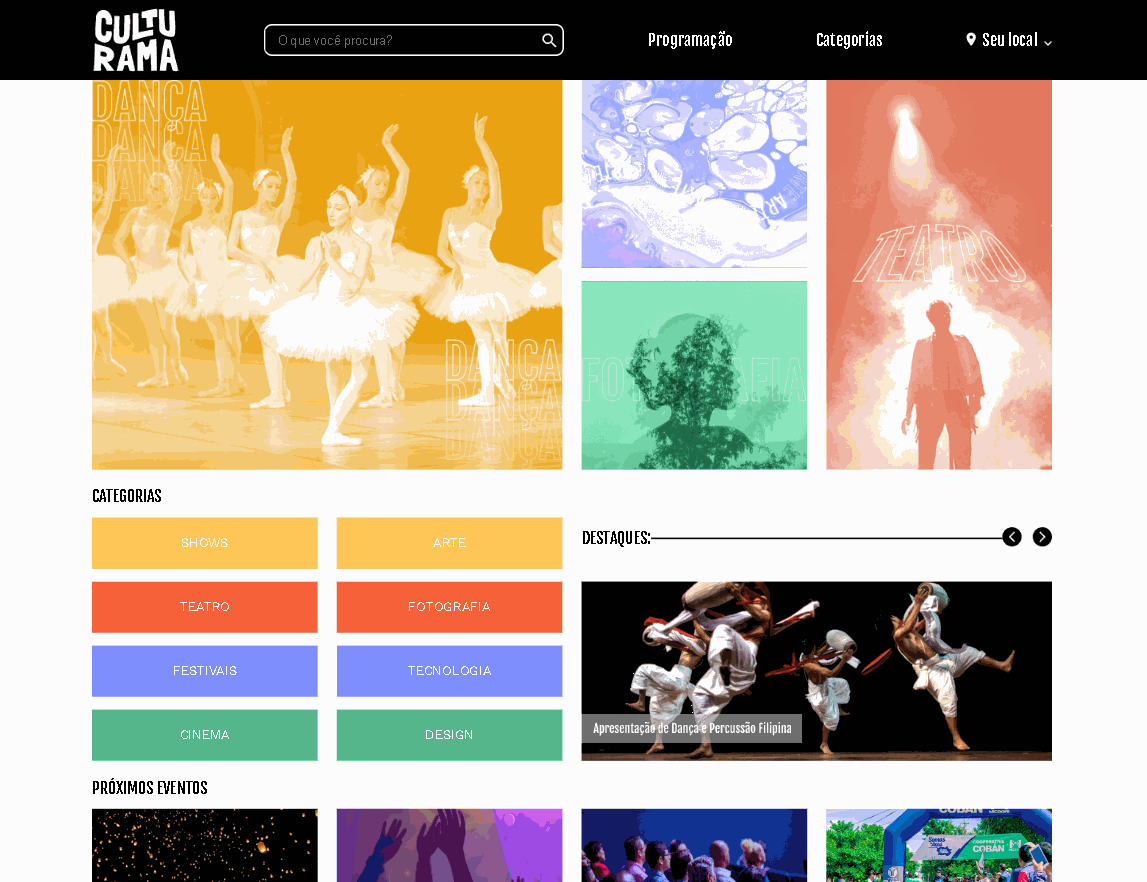Click the location pin icon

971,39
